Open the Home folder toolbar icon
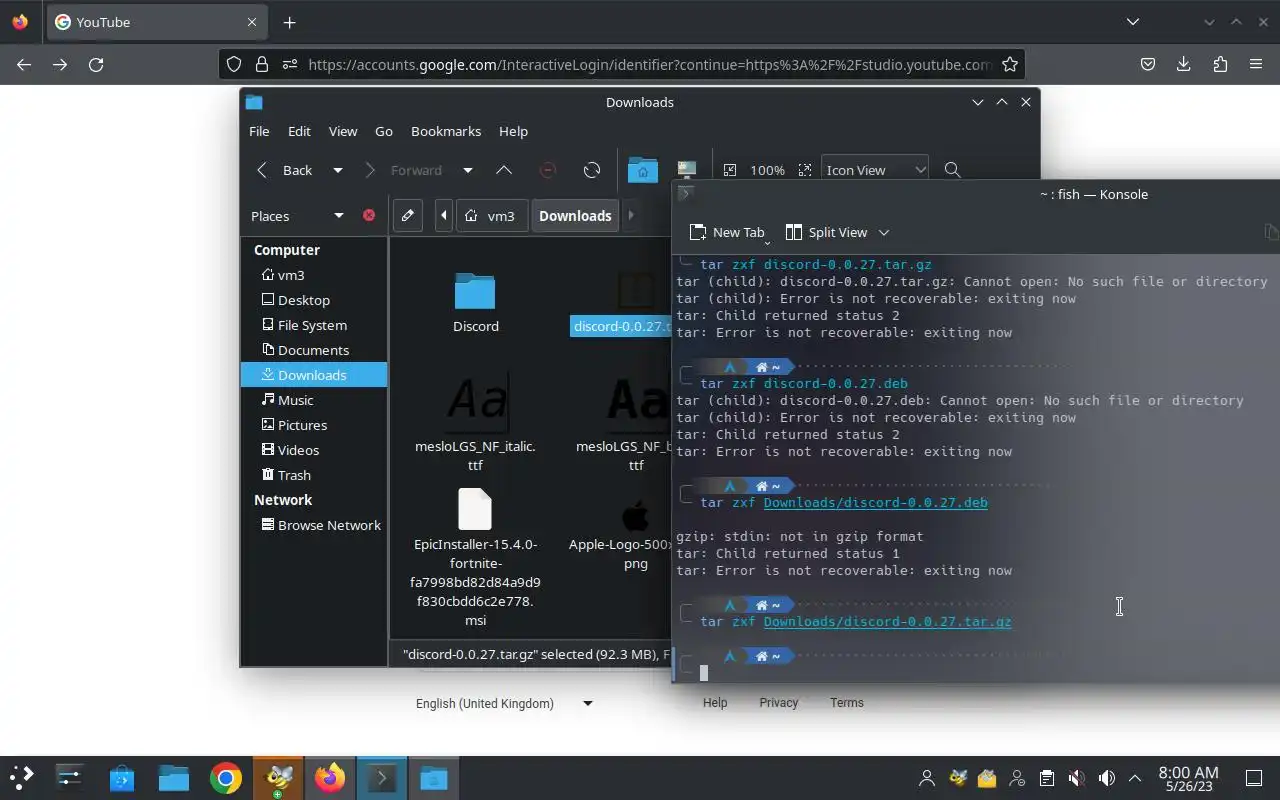 coord(643,170)
